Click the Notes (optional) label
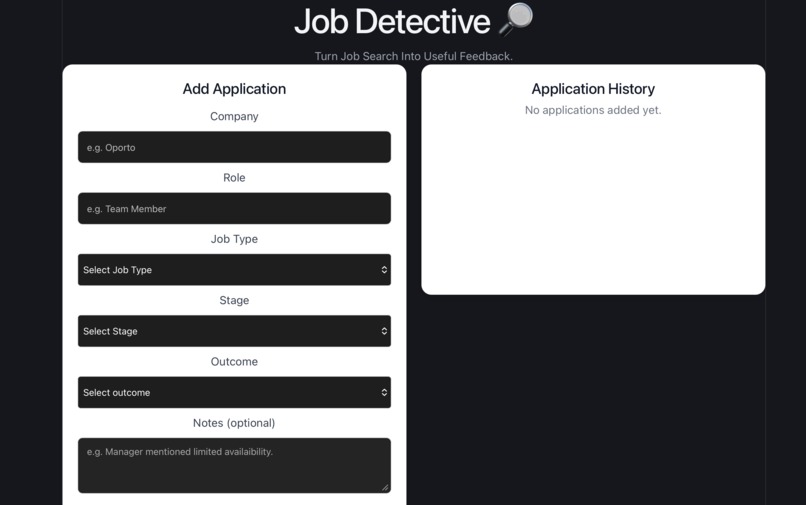 tap(234, 423)
